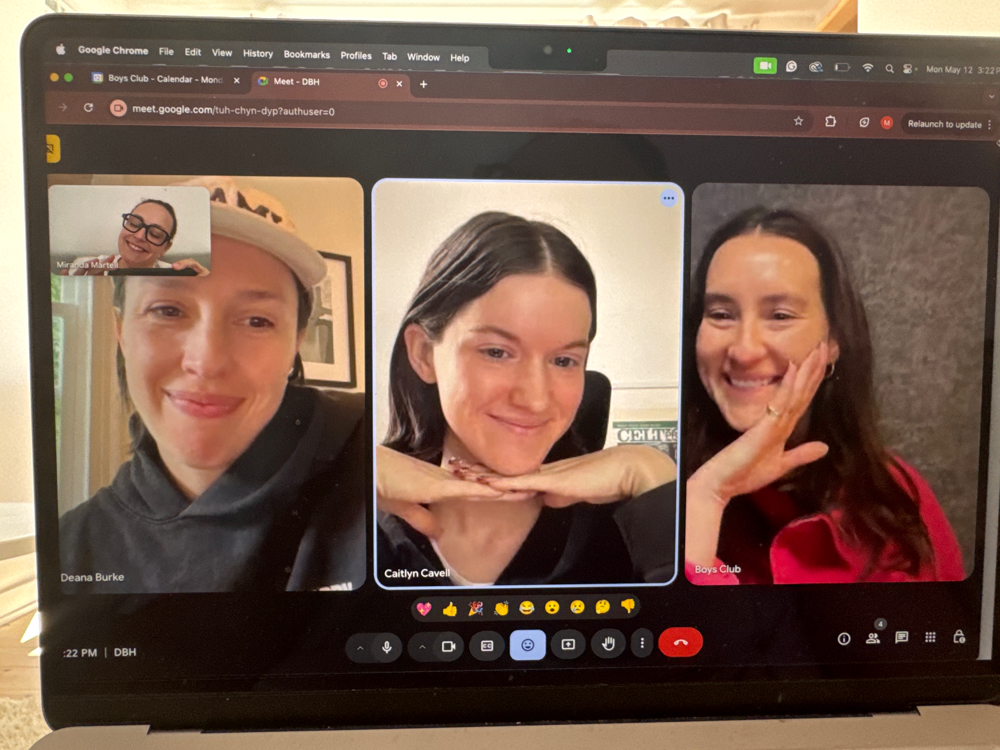The width and height of the screenshot is (1000, 750).
Task: Click Miranda Martell's self-view thumbnail
Action: tap(129, 230)
